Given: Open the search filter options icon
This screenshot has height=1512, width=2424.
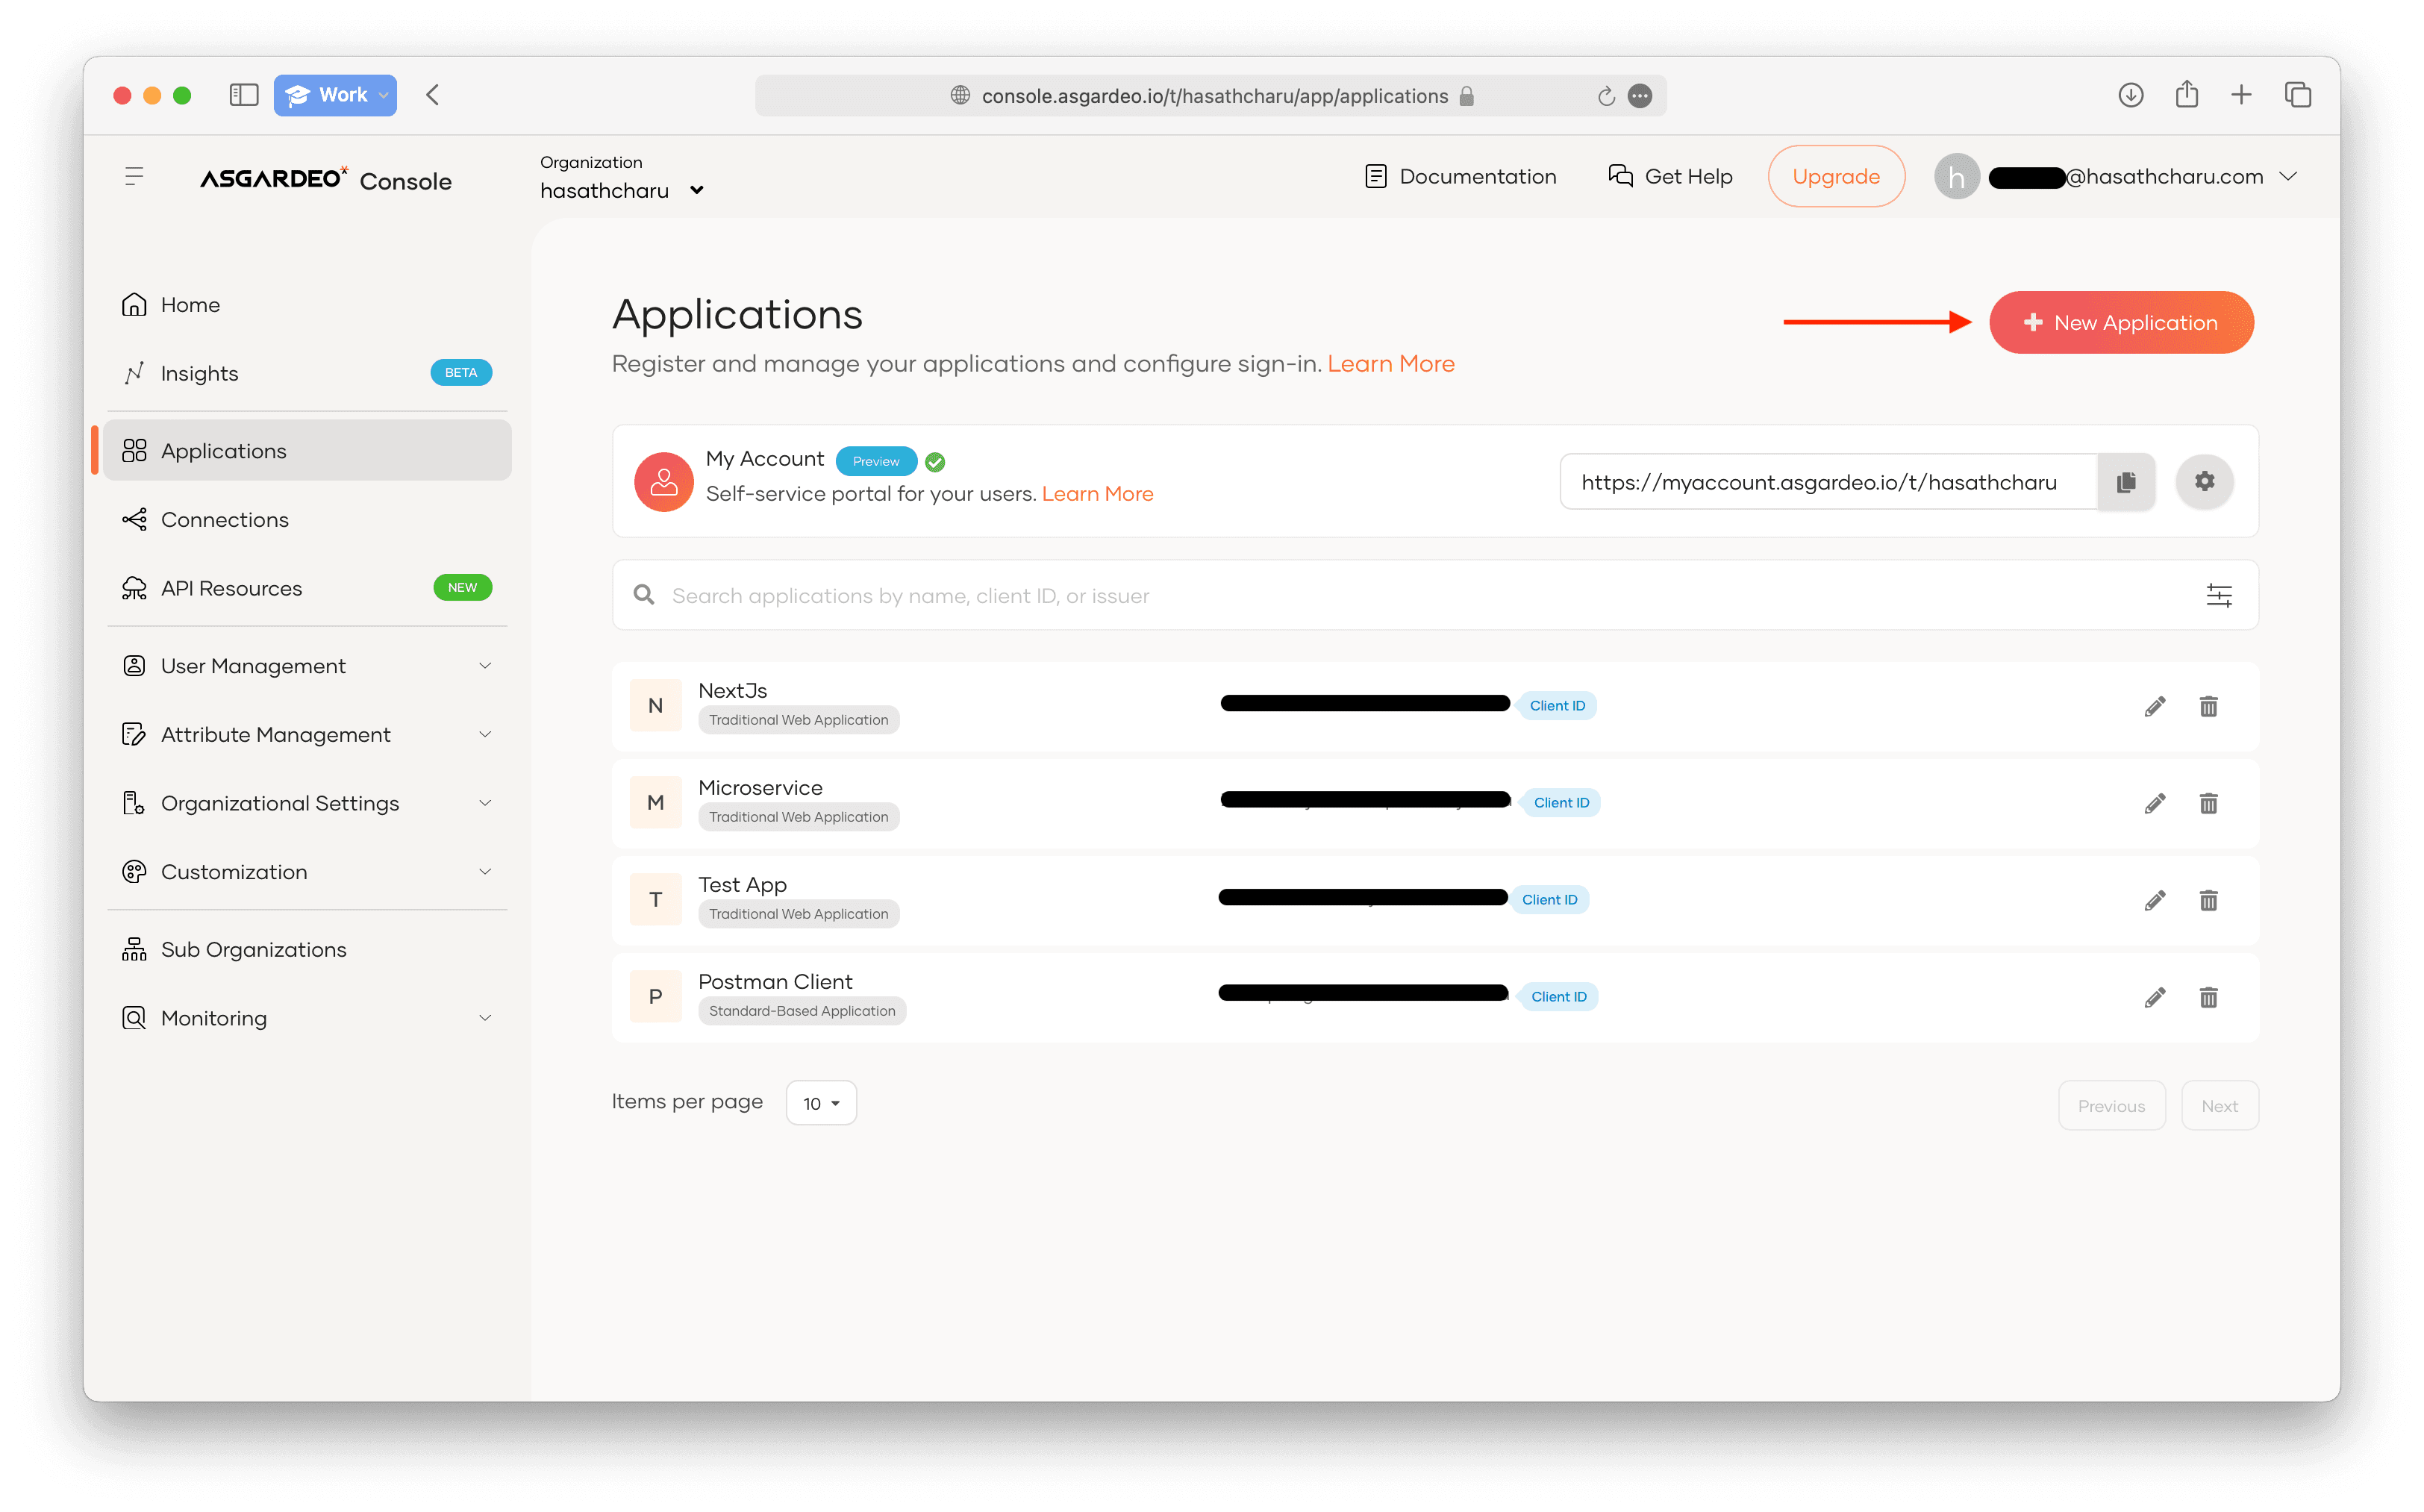Looking at the screenshot, I should pyautogui.click(x=2219, y=596).
